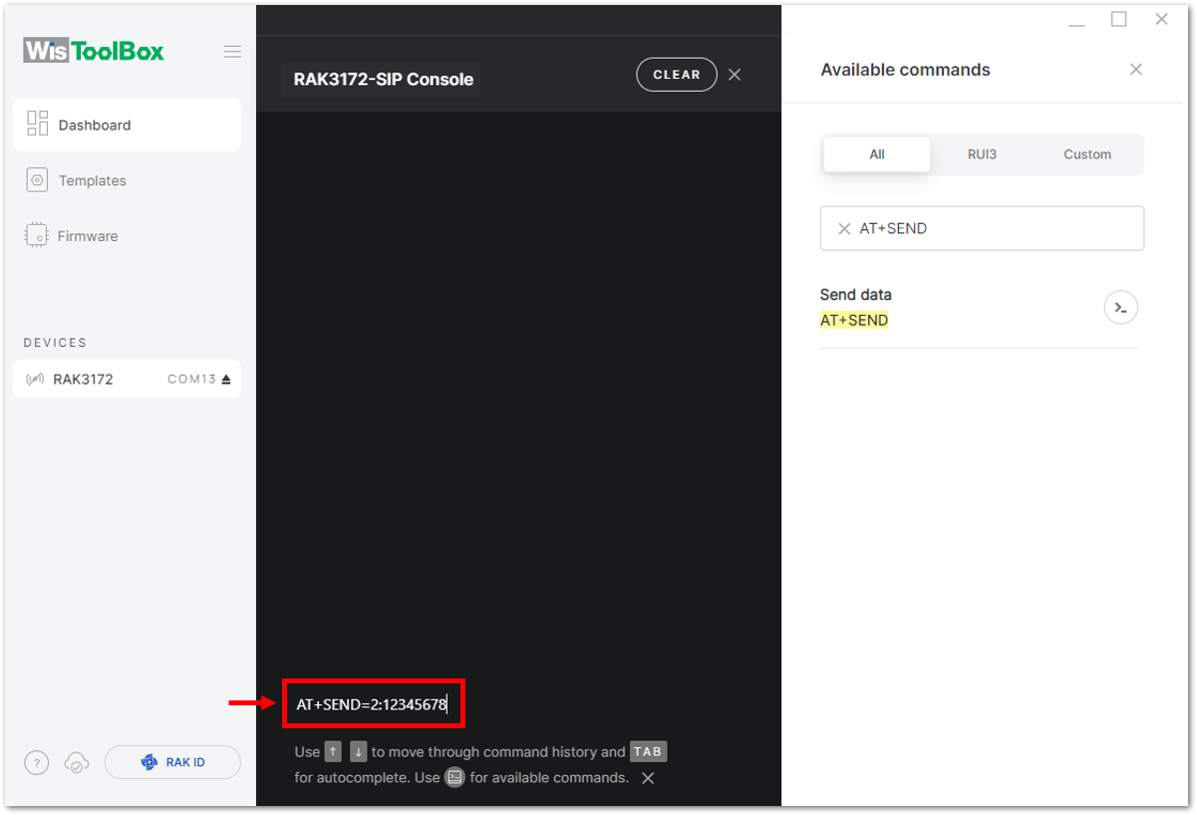This screenshot has height=815, width=1197.
Task: Open the Dashboard page
Action: 127,124
